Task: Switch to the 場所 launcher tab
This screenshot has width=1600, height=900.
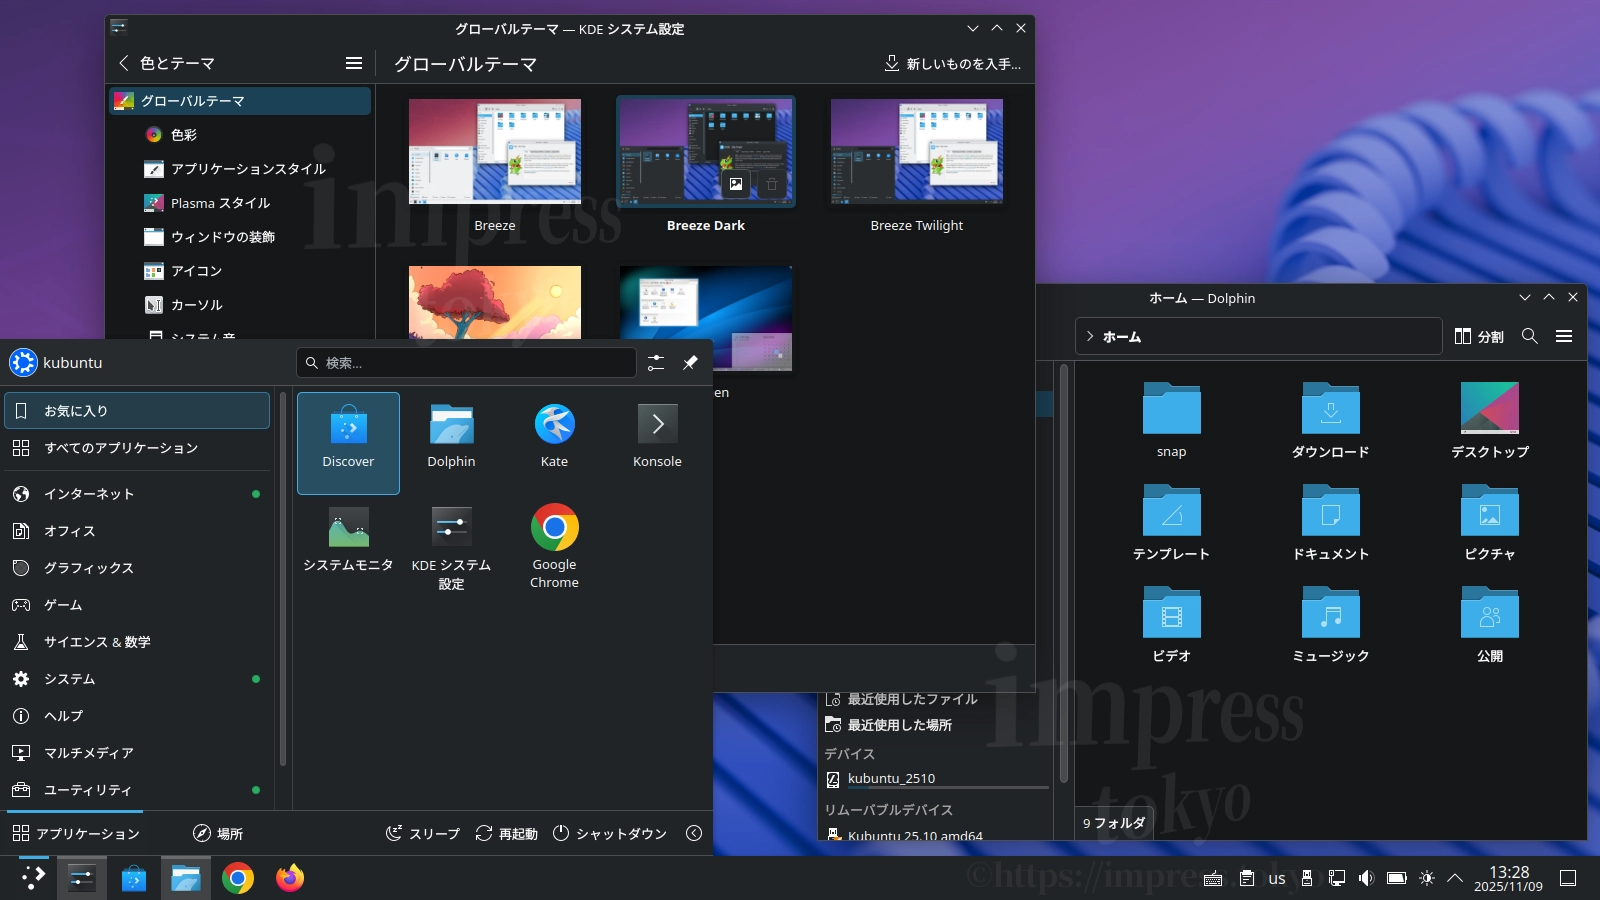Action: point(218,834)
